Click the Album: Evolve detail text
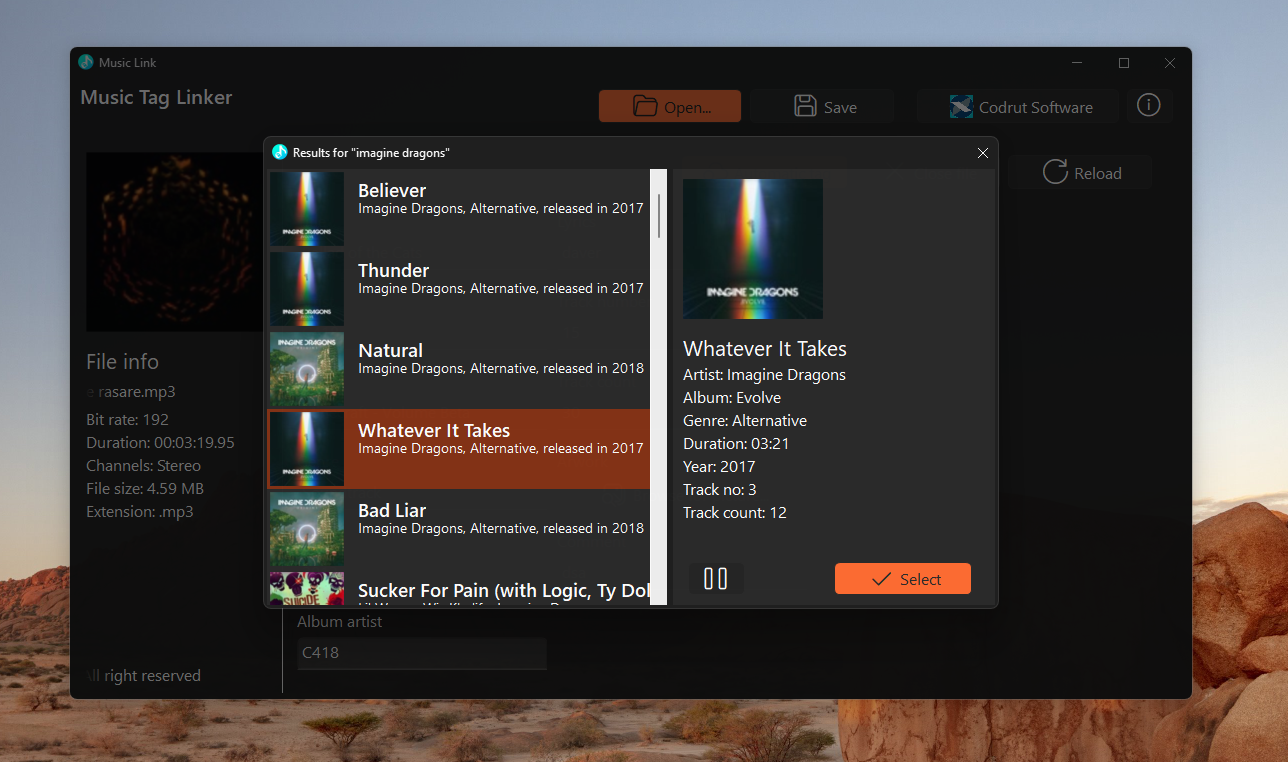 point(732,398)
